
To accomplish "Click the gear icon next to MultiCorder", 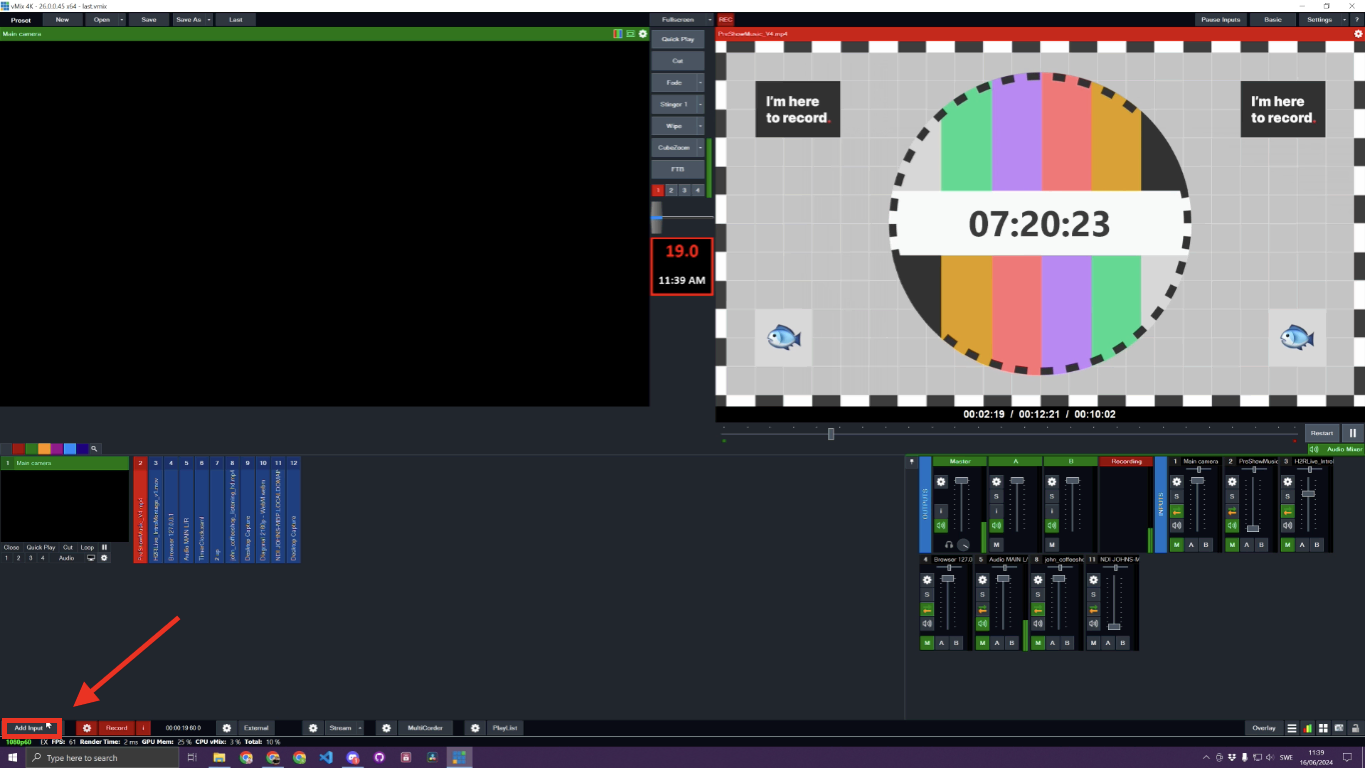I will (x=386, y=728).
